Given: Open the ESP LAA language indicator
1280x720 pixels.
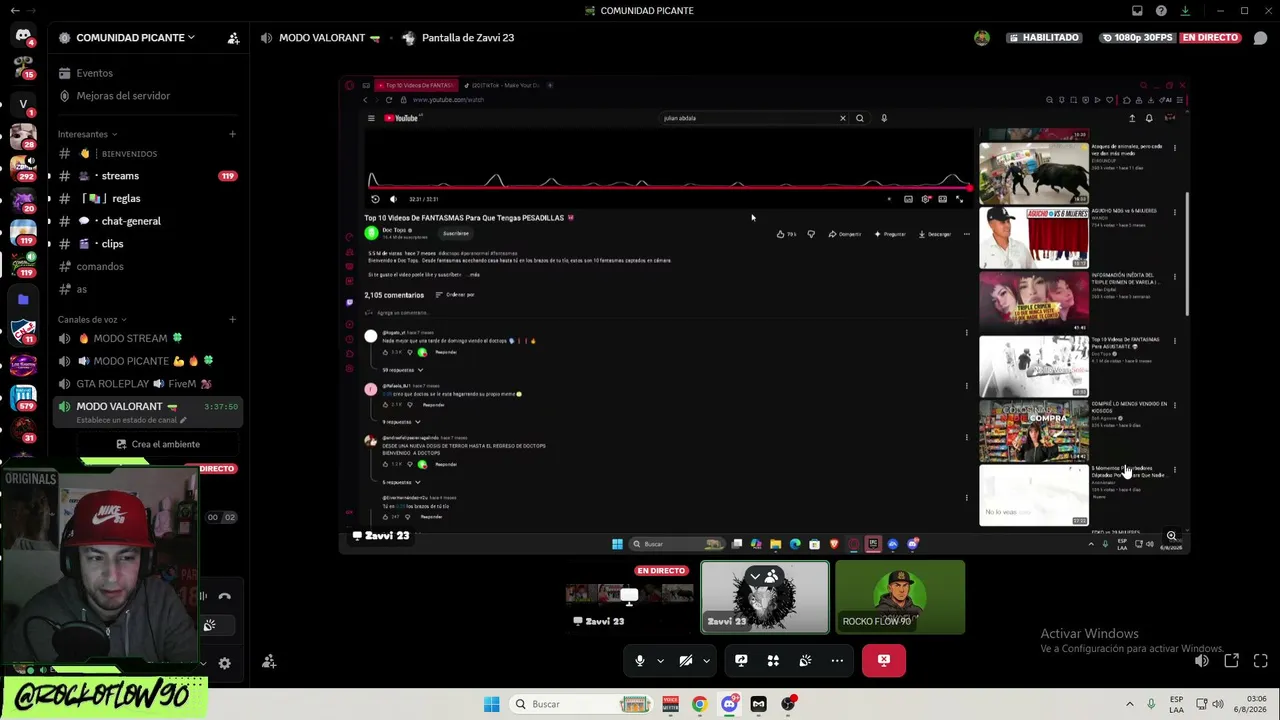Looking at the screenshot, I should tap(1177, 704).
